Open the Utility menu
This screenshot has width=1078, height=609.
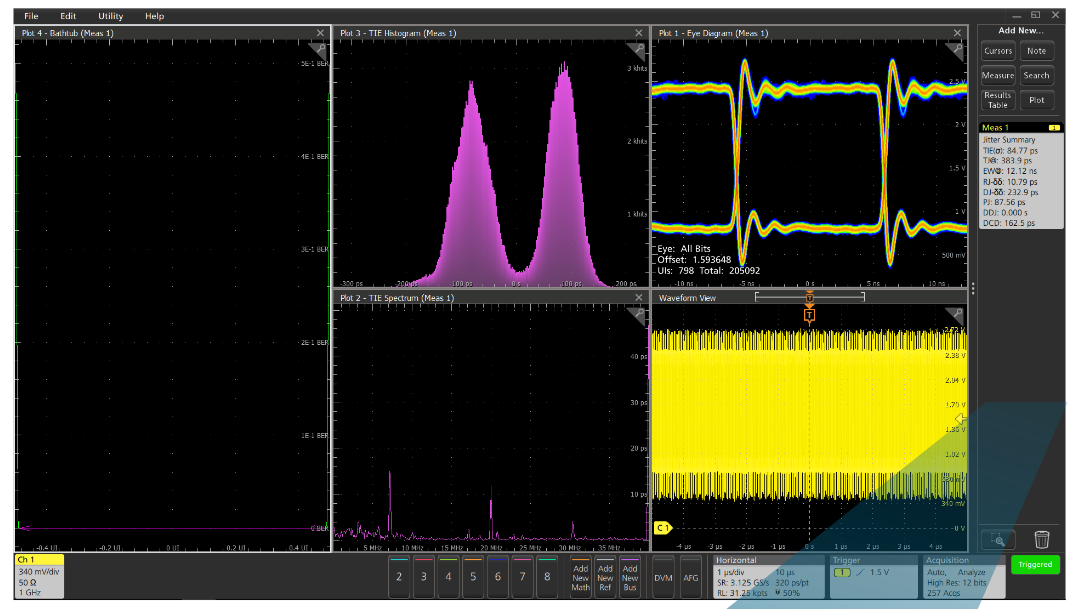click(x=110, y=16)
